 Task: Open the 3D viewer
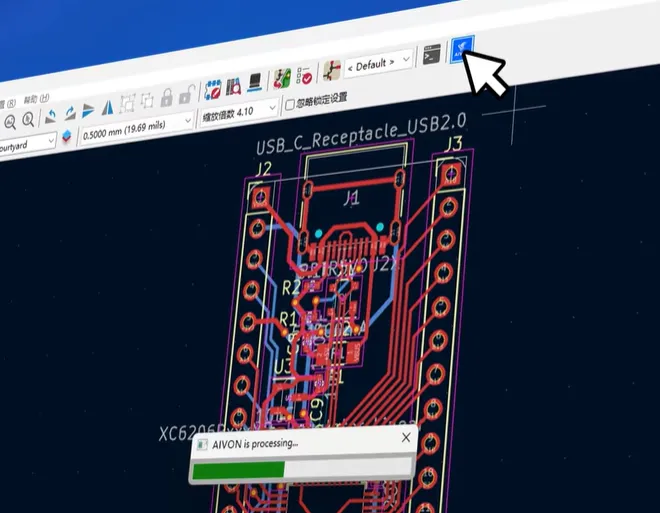255,82
